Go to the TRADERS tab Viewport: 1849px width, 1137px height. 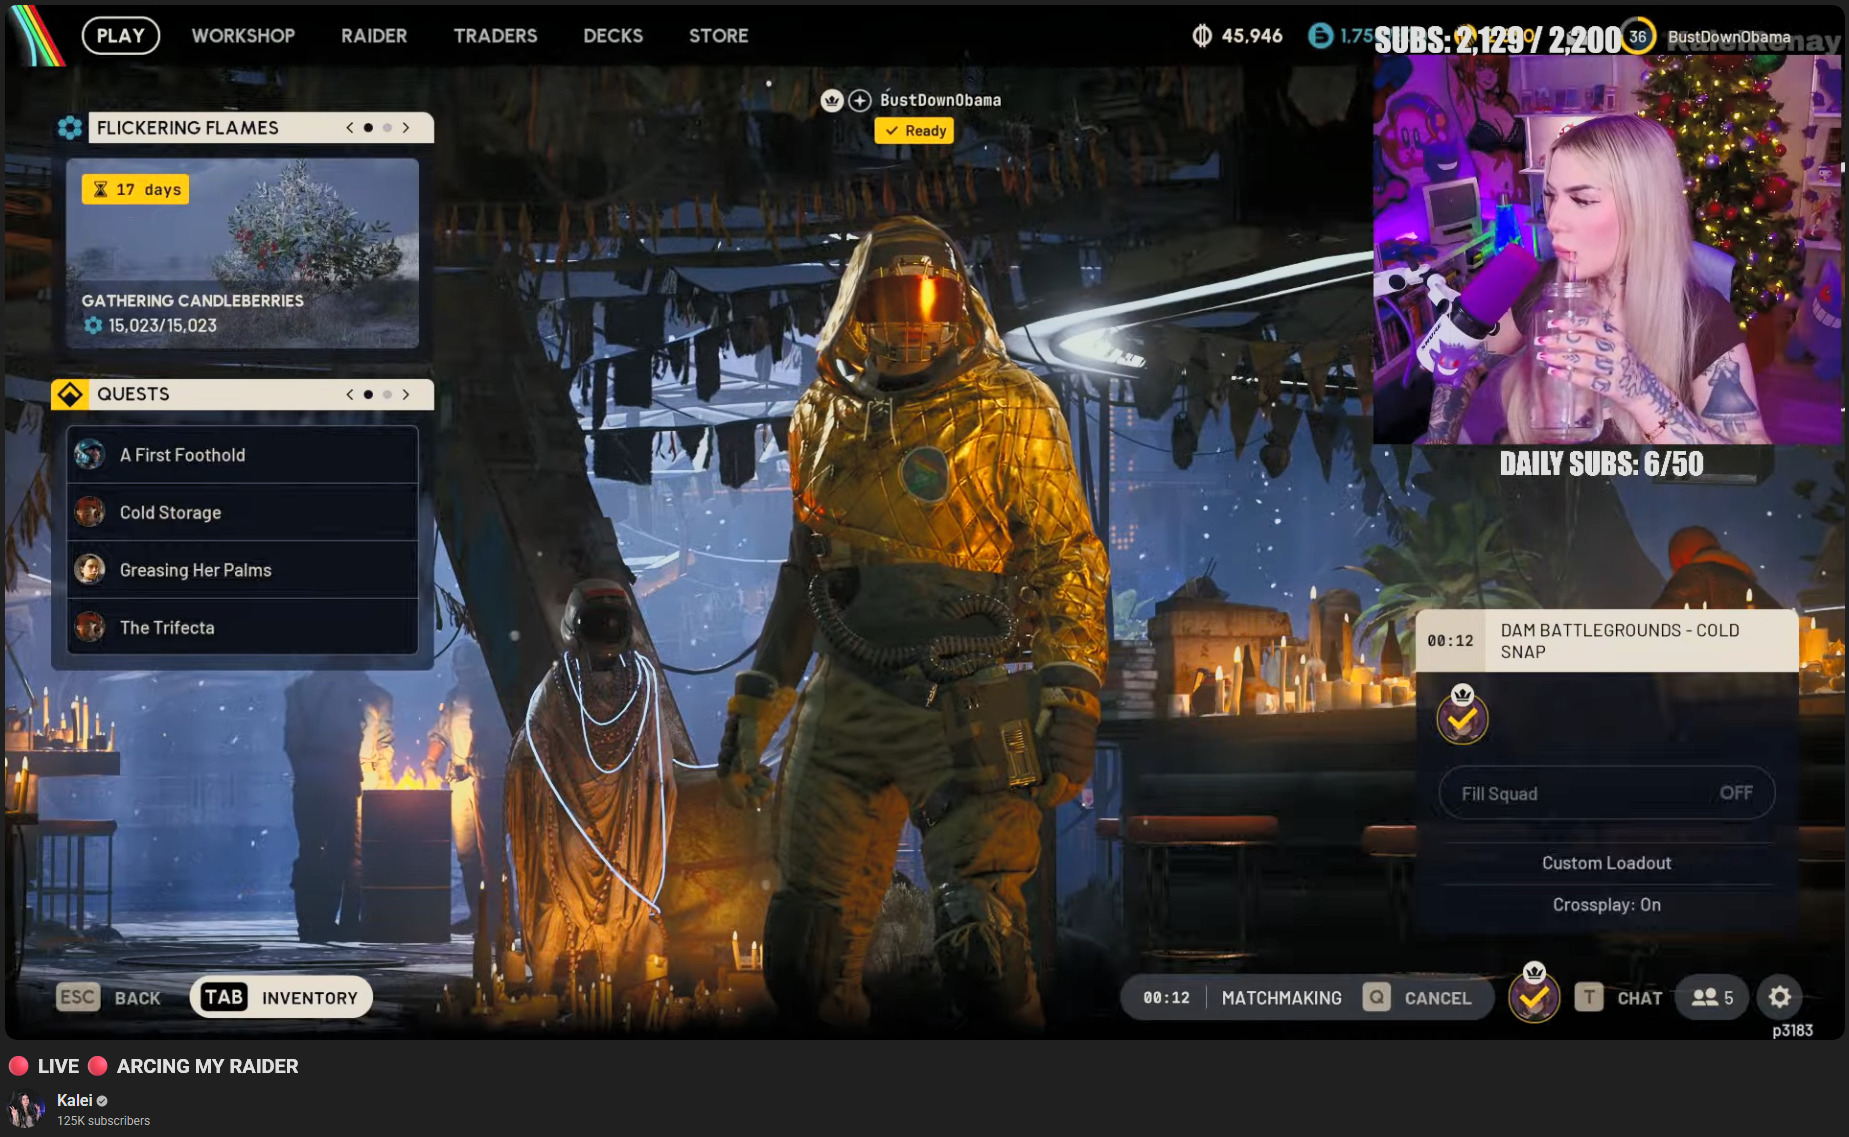pos(495,36)
